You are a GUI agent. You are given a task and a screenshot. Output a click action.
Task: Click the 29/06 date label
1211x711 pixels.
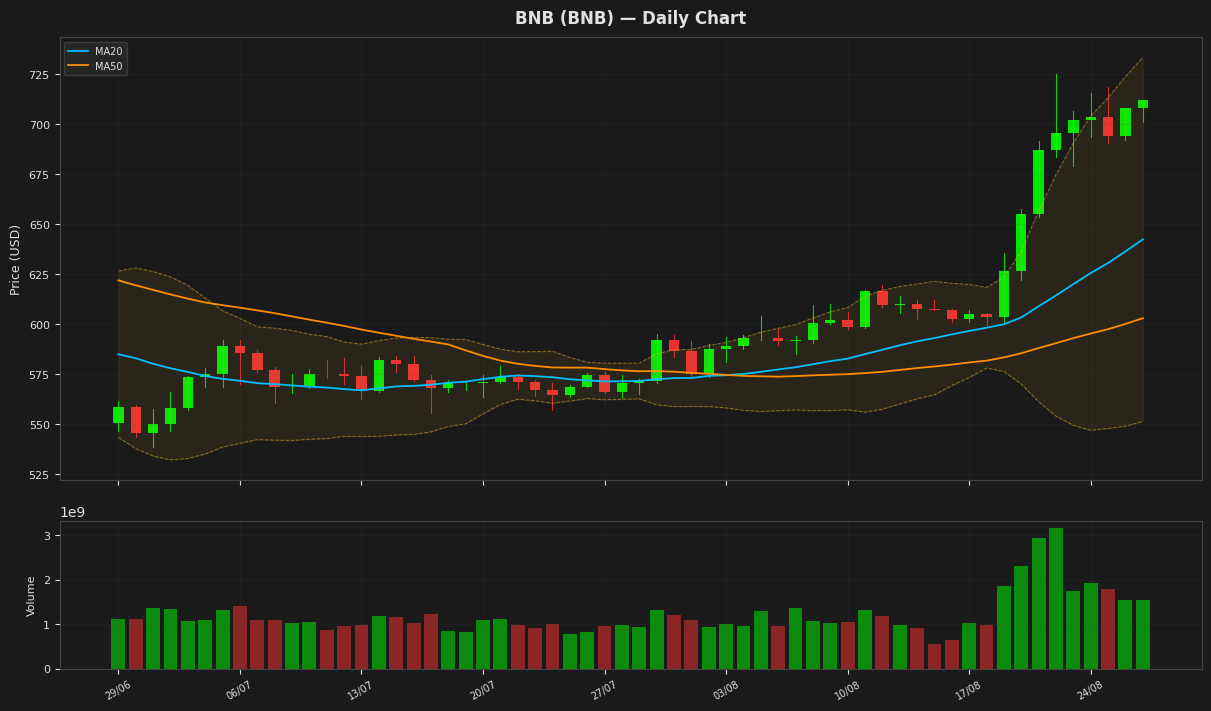point(117,690)
